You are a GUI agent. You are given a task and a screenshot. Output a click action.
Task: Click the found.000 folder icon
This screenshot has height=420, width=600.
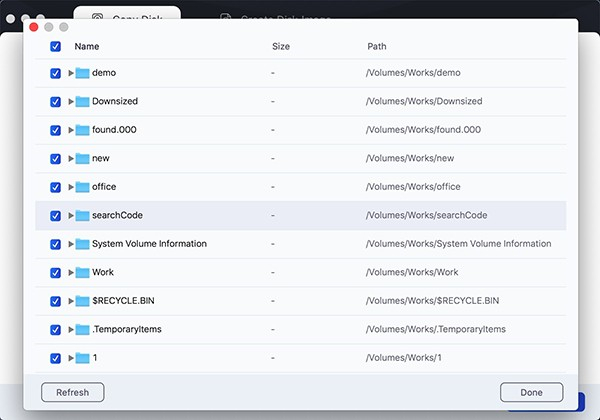pos(83,130)
